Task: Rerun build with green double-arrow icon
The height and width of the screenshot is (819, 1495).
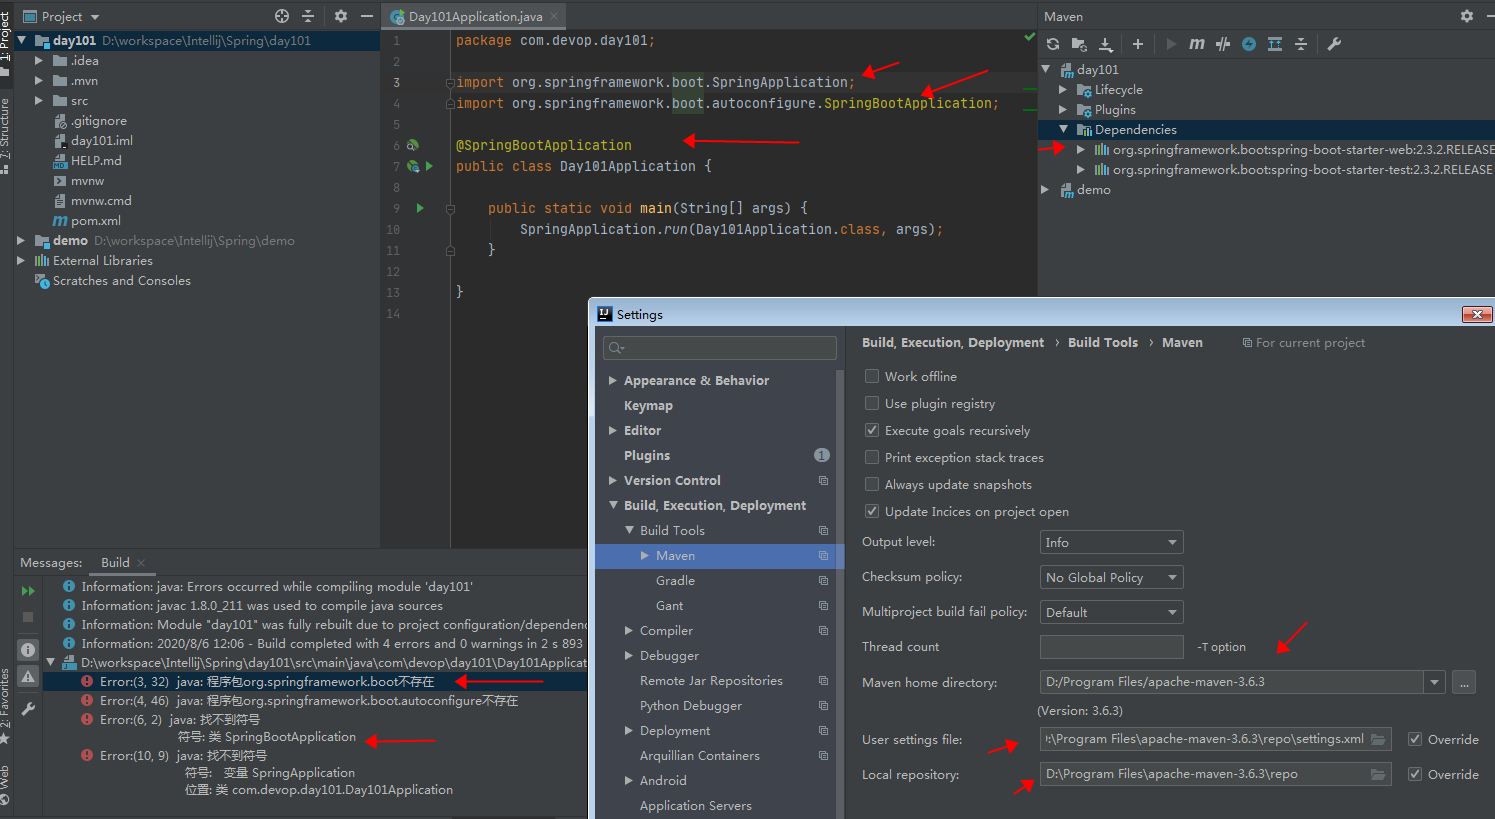Action: pos(28,591)
